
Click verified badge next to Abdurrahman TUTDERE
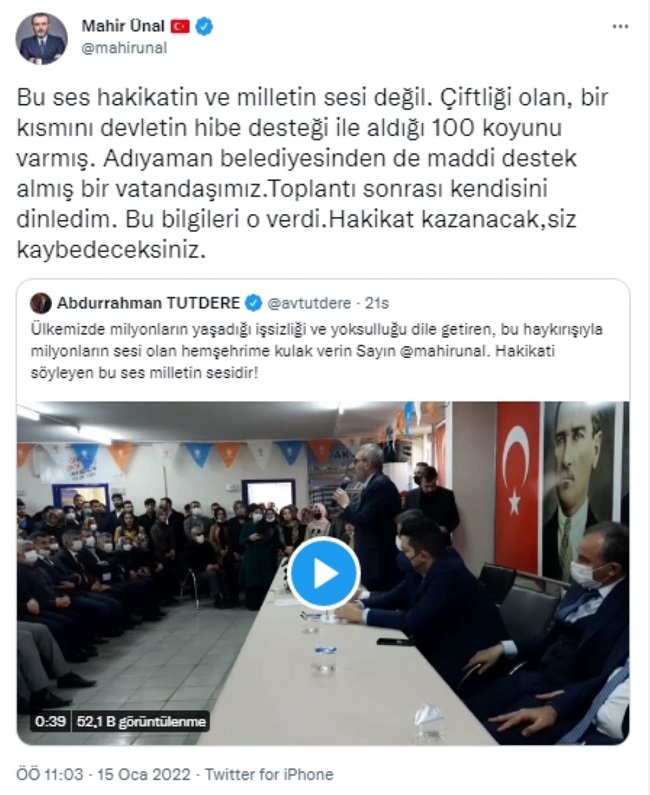253,303
